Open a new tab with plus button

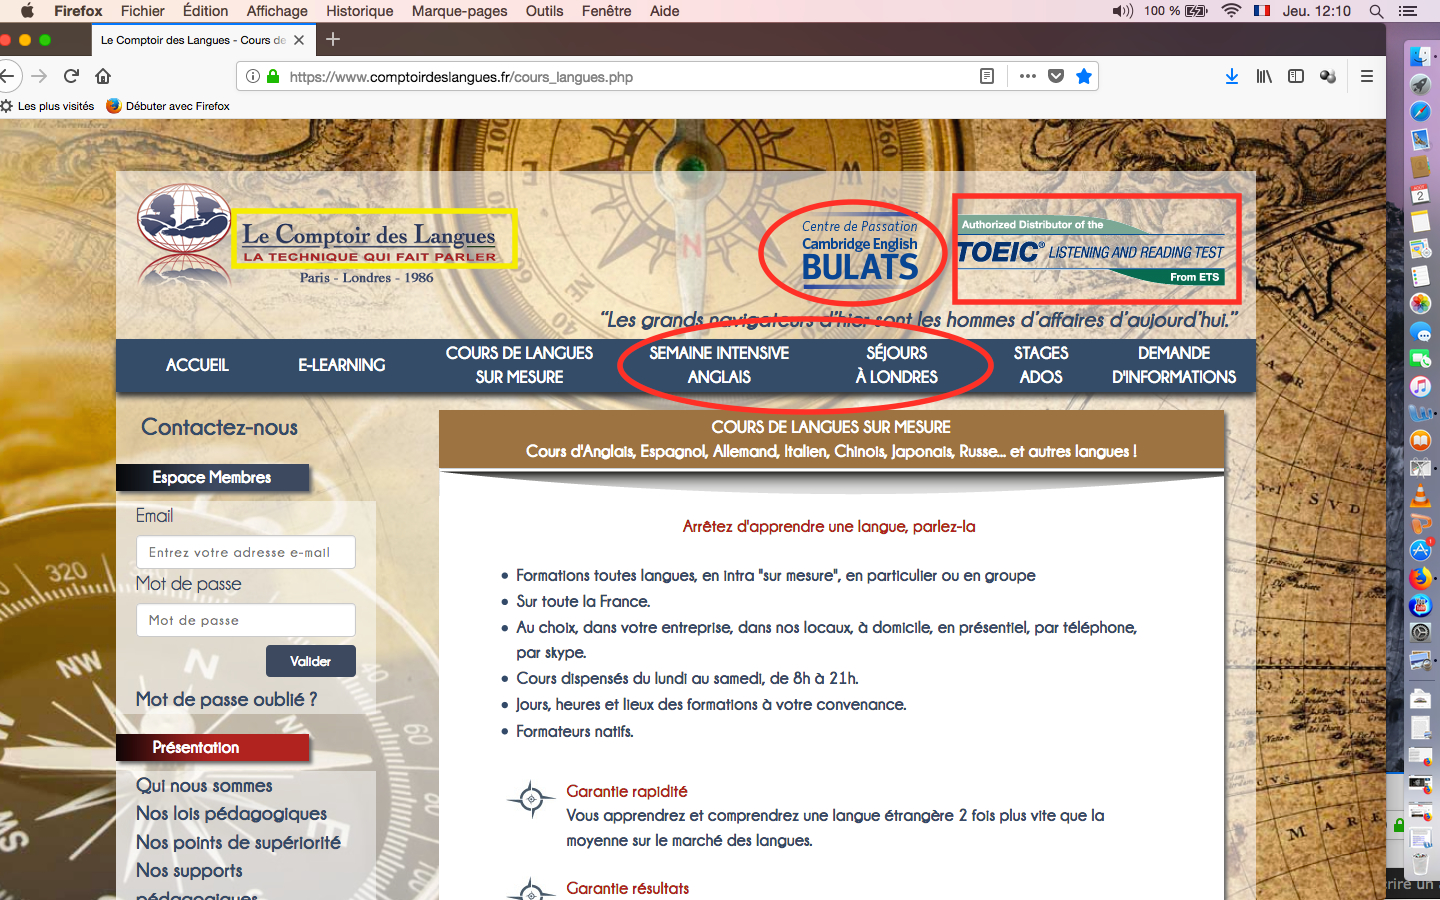pos(333,39)
